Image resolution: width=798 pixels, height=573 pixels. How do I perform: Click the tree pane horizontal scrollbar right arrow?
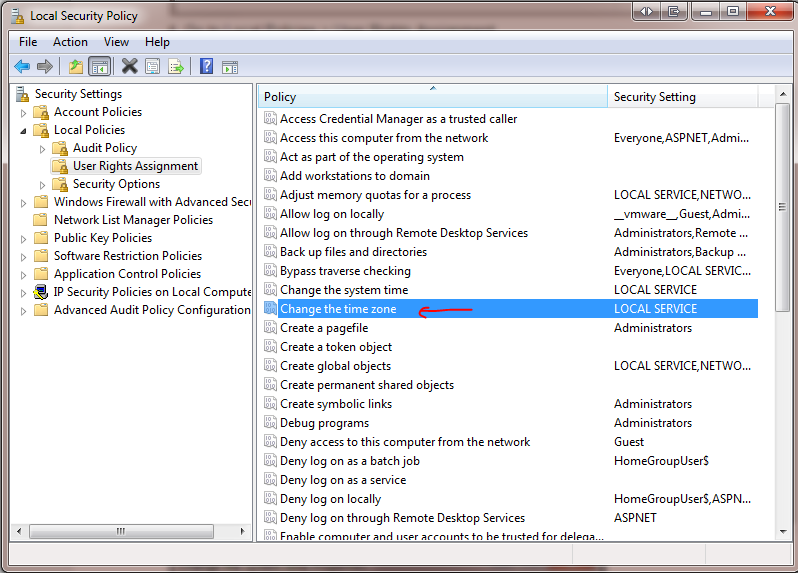[x=243, y=531]
